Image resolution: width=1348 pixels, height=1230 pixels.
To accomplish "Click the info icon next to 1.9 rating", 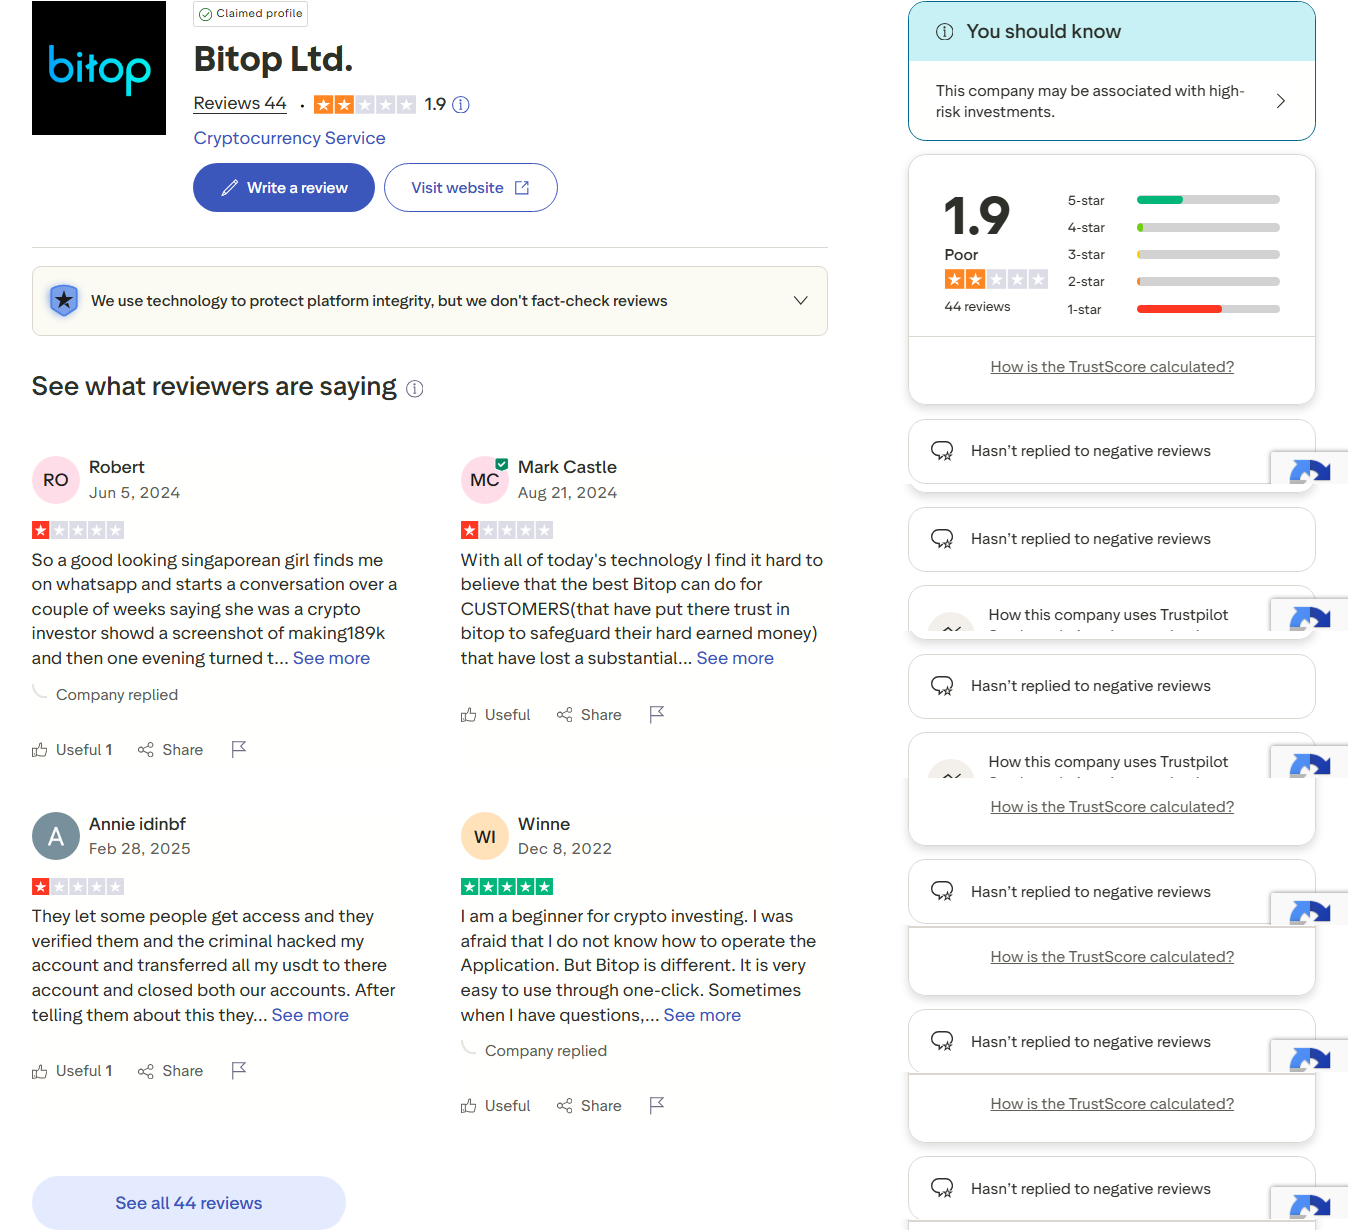I will [461, 105].
